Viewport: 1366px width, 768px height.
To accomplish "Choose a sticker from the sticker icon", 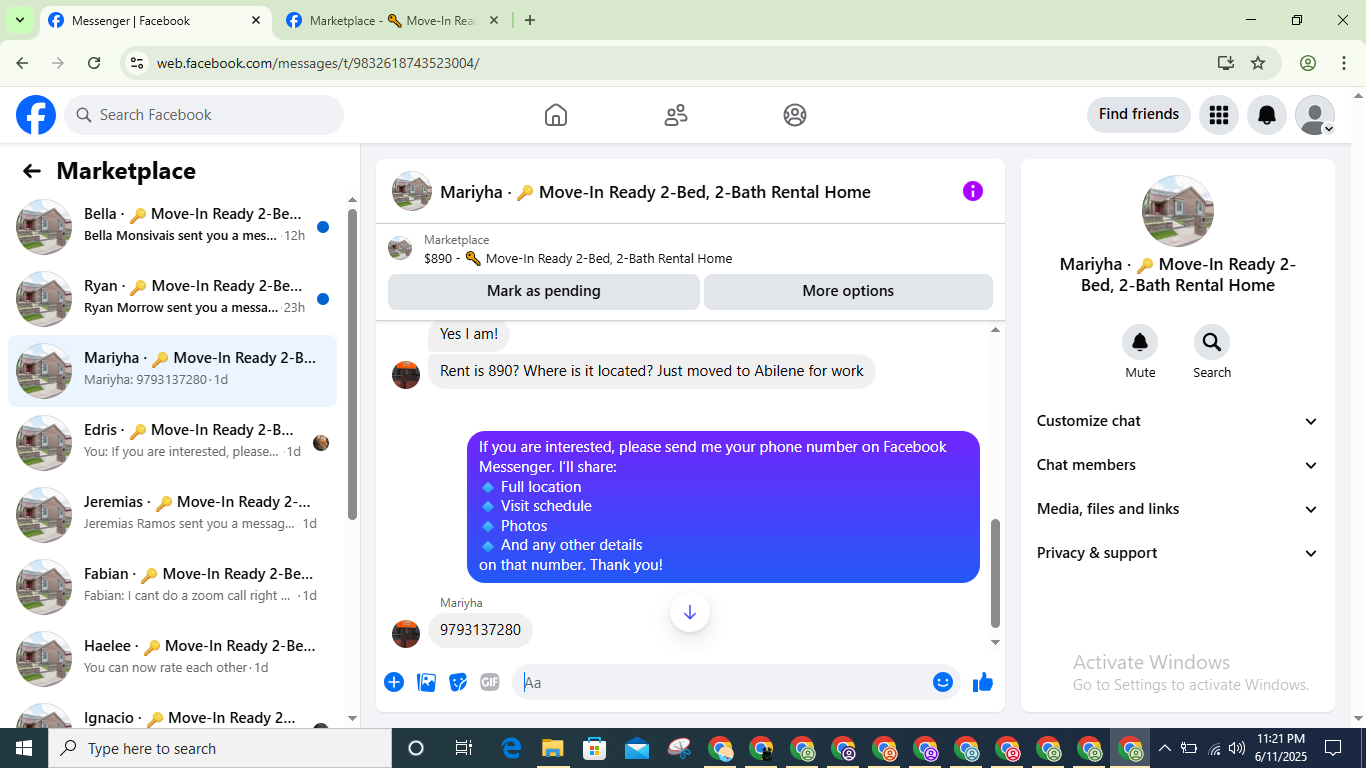I will [x=458, y=682].
